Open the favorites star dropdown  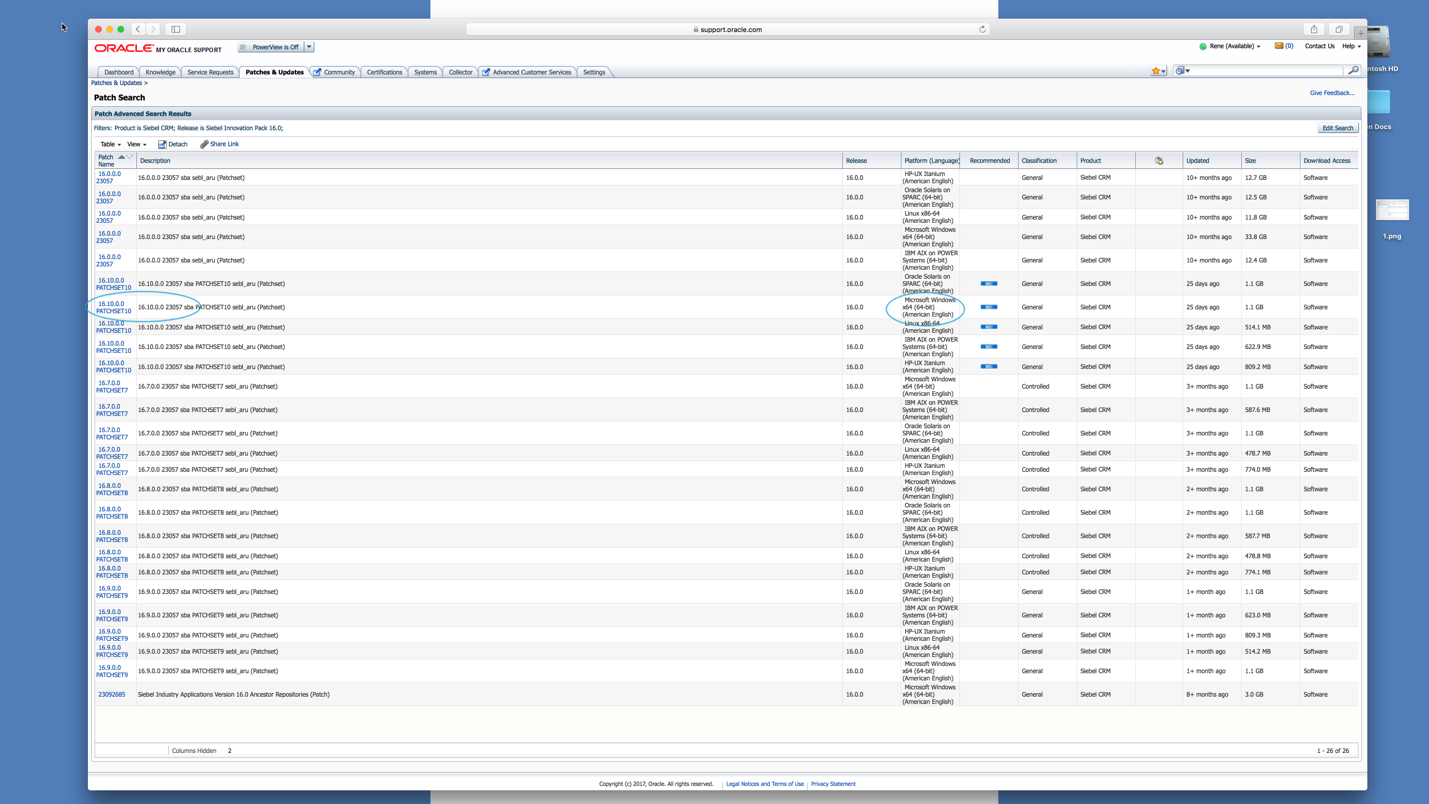click(x=1159, y=71)
